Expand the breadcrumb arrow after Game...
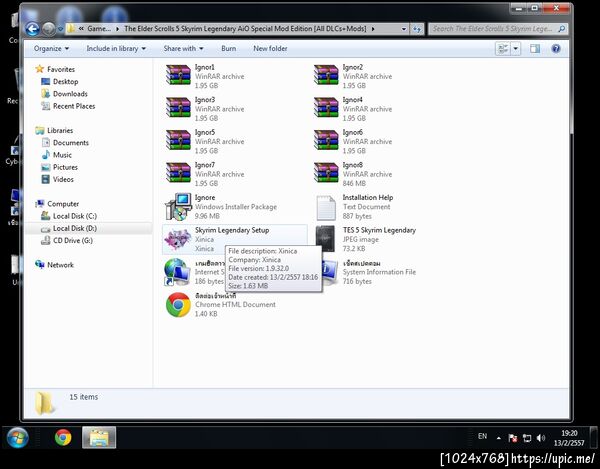The height and width of the screenshot is (469, 600). click(x=117, y=29)
